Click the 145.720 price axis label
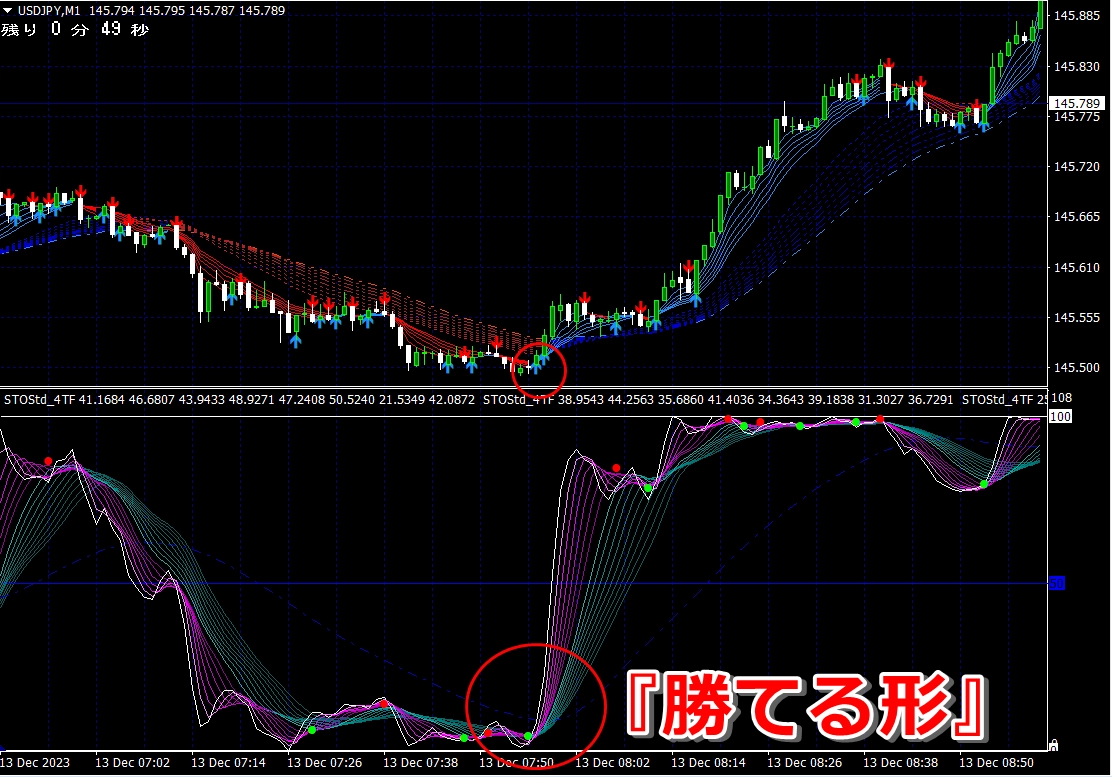Viewport: 1112px width, 777px height. (1077, 167)
